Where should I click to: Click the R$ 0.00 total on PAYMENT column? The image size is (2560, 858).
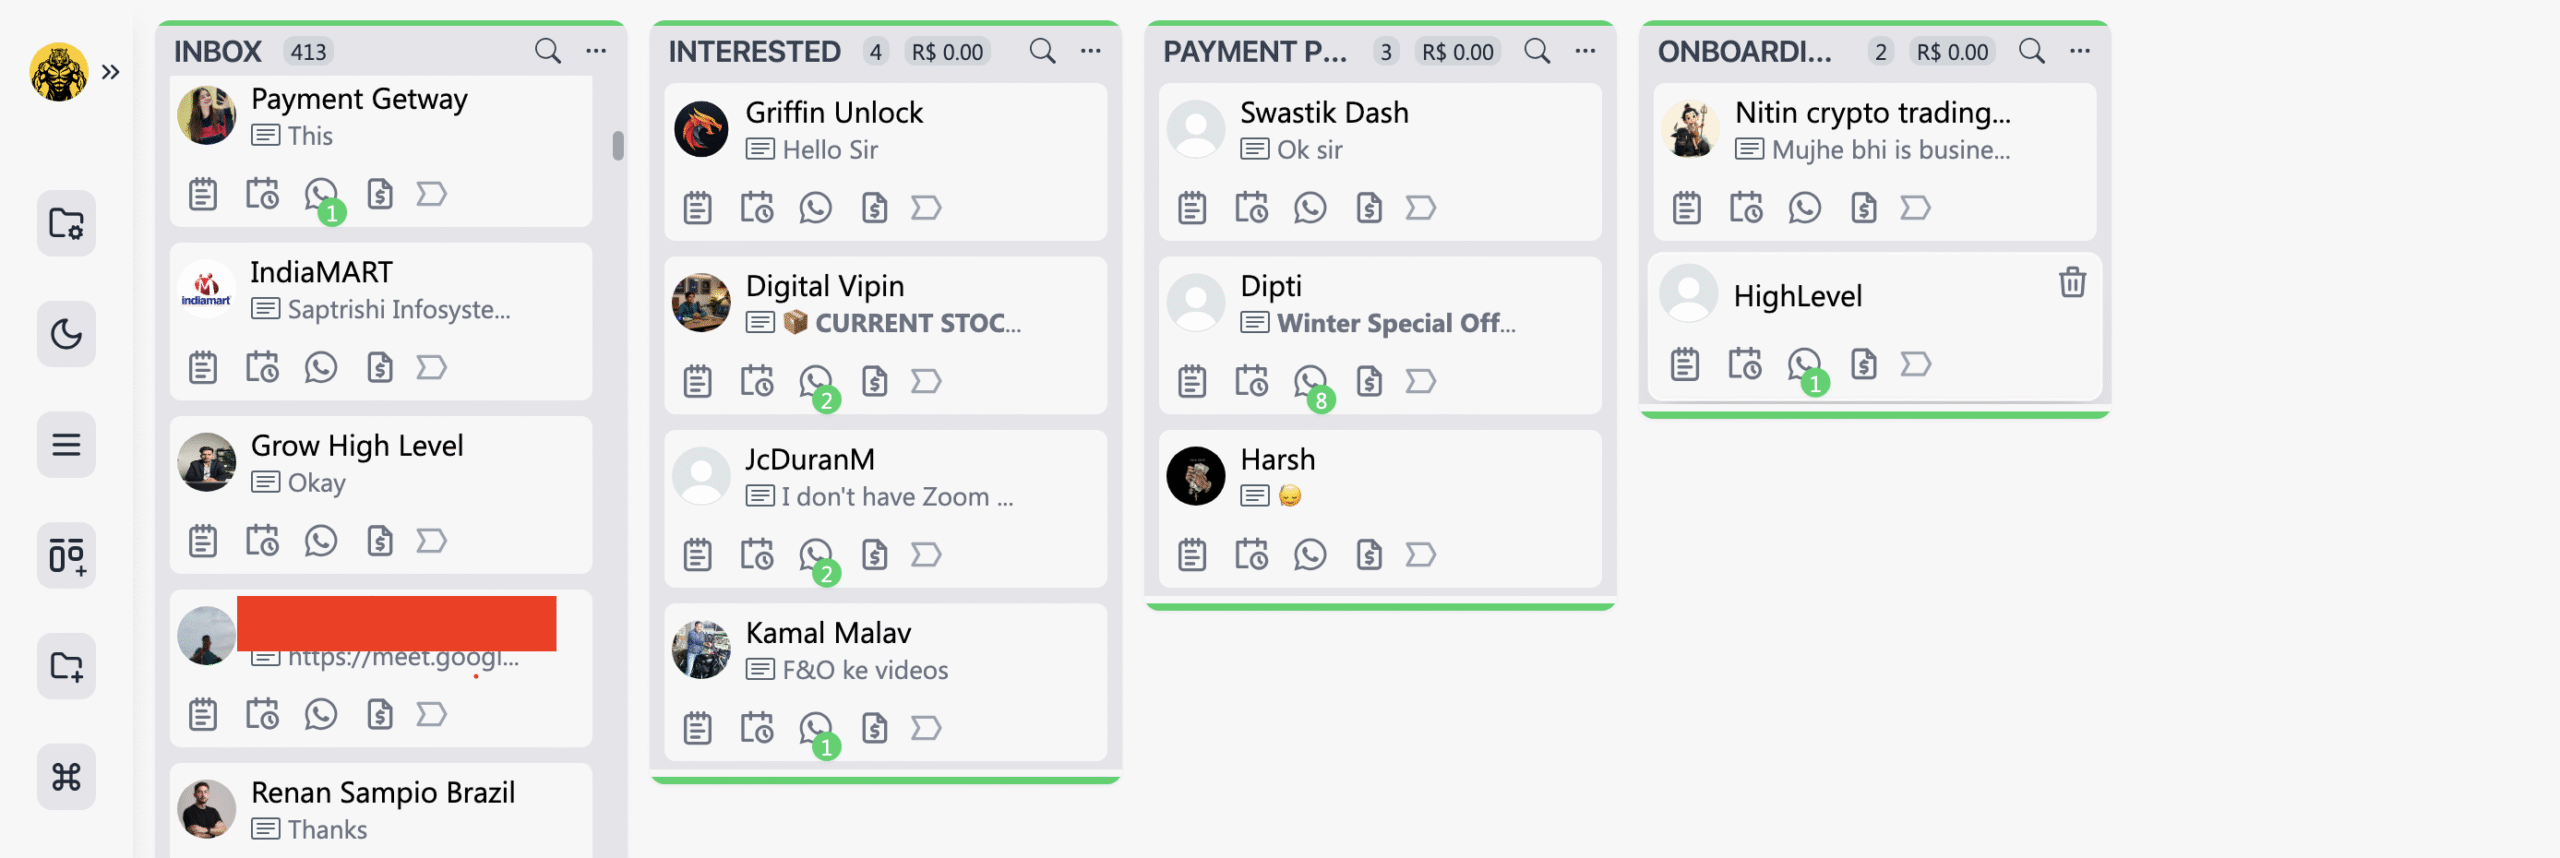pyautogui.click(x=1458, y=50)
